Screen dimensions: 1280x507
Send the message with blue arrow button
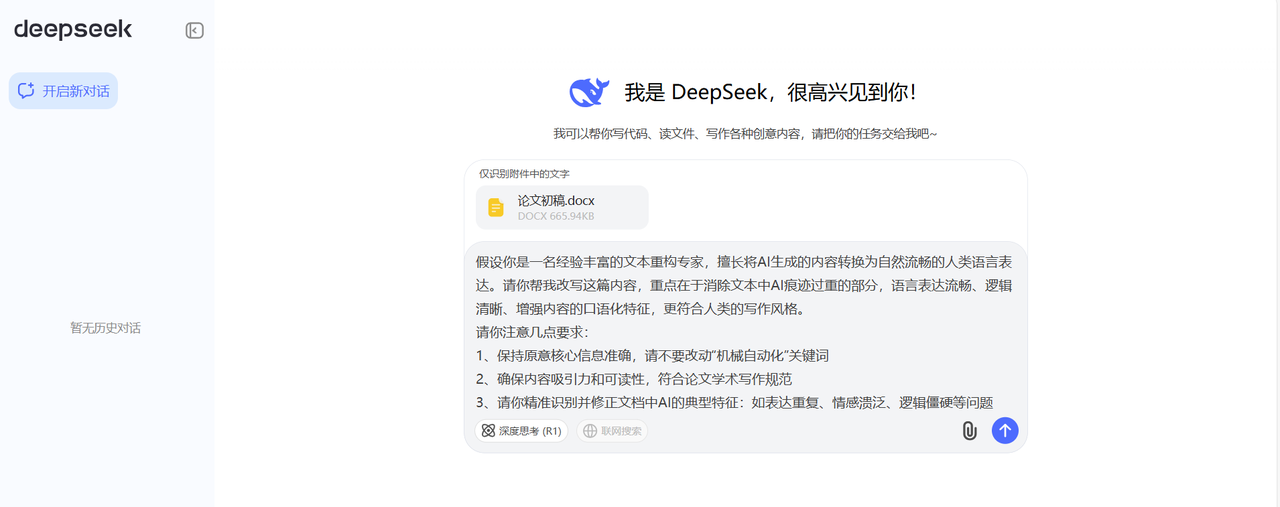(x=1005, y=431)
